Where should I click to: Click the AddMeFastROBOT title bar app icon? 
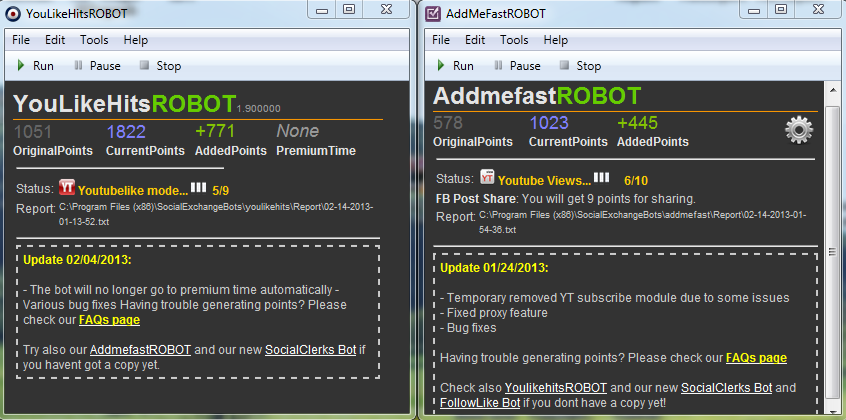pos(432,13)
